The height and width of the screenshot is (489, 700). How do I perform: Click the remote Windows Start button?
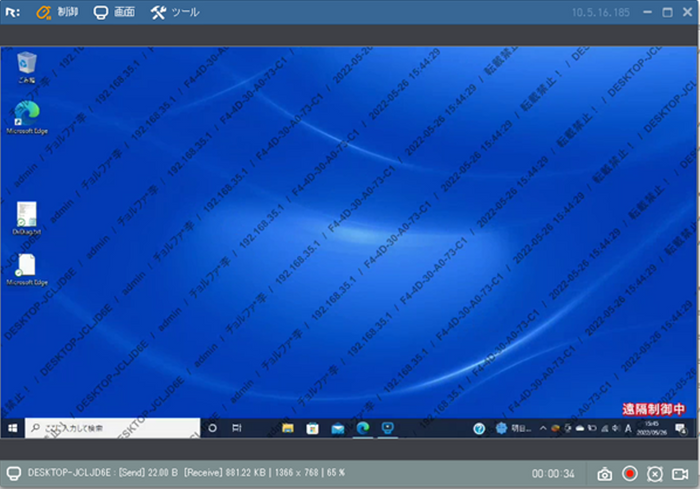[x=13, y=428]
